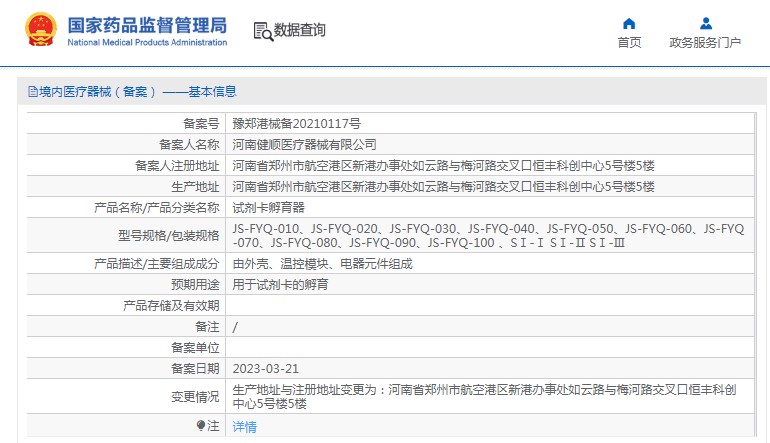
Task: Click the 型号规格/包装规格 label
Action: pos(168,236)
